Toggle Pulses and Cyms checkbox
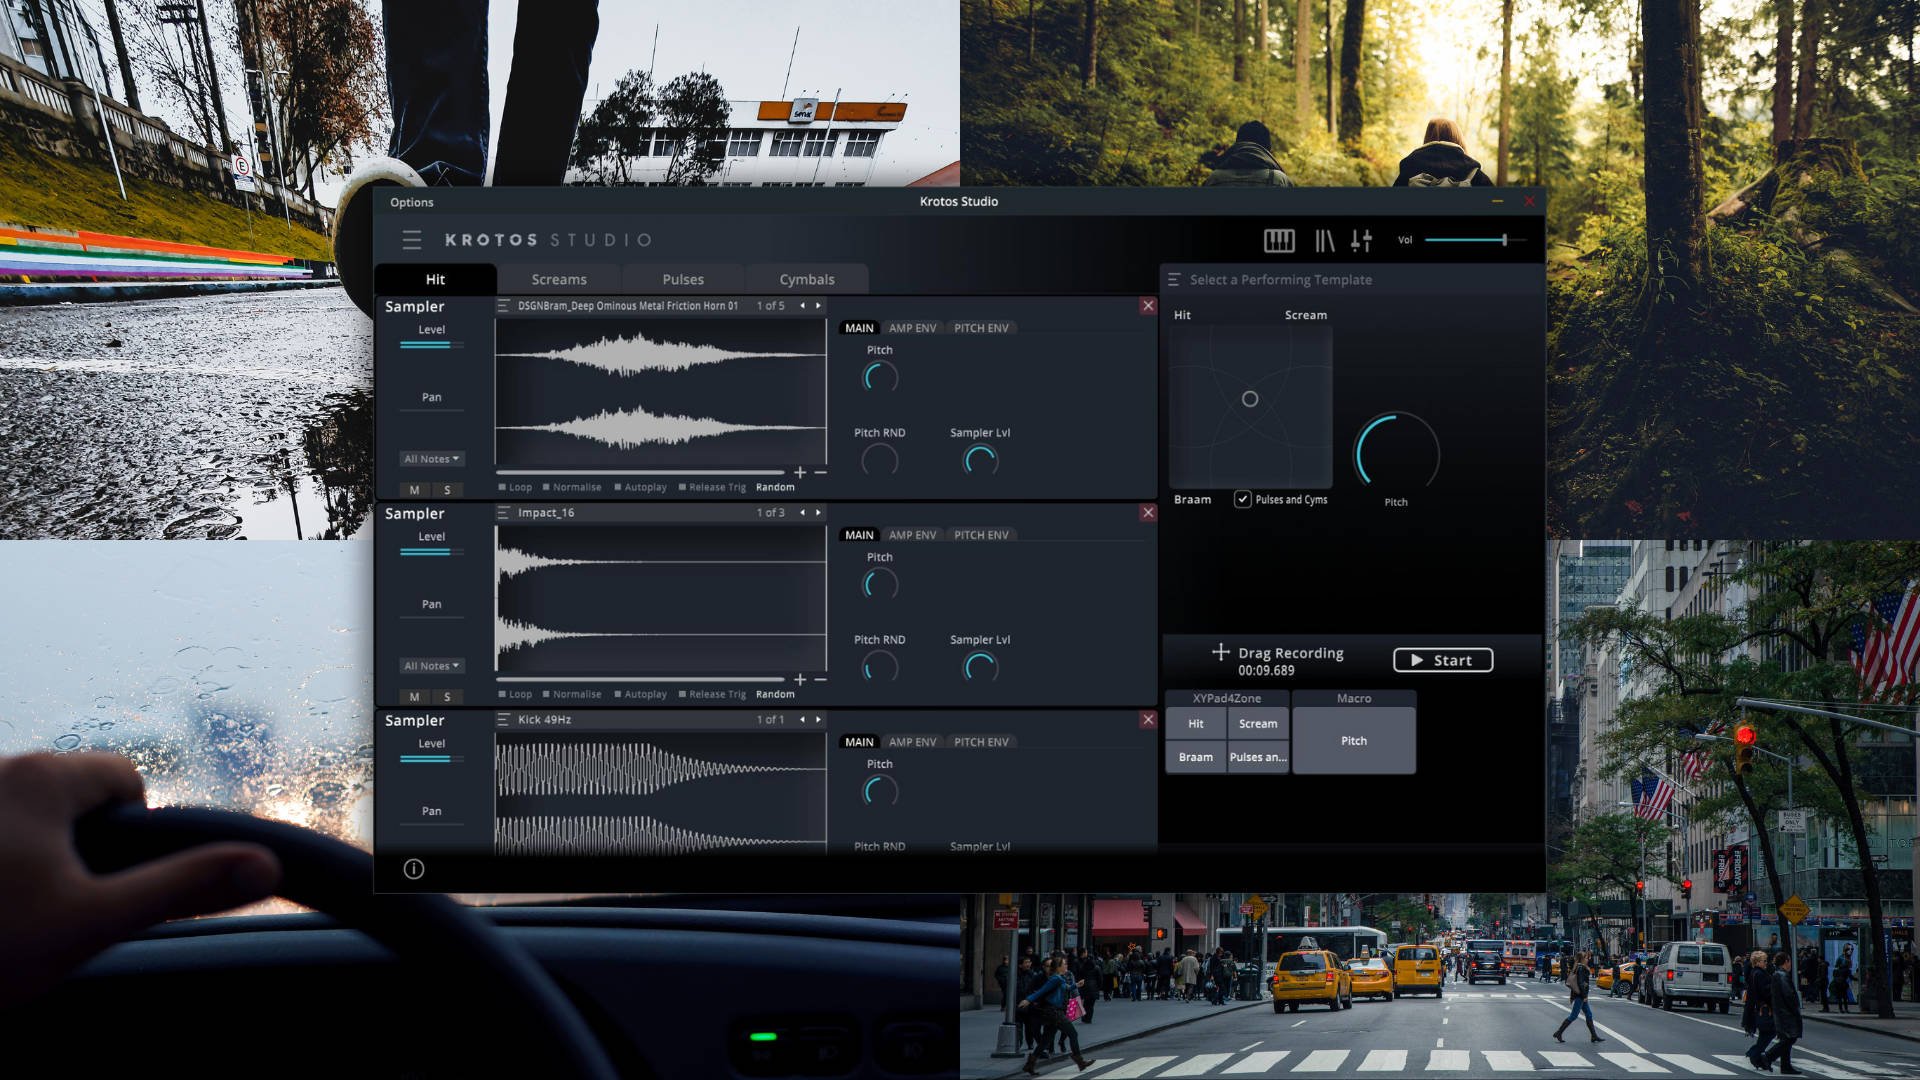Viewport: 1920px width, 1080px height. 1242,499
